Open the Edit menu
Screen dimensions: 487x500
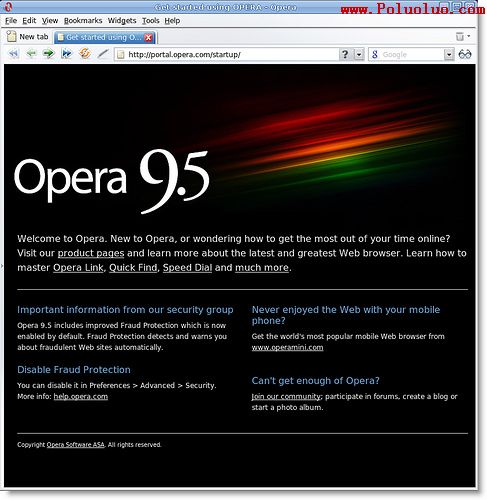(29, 21)
